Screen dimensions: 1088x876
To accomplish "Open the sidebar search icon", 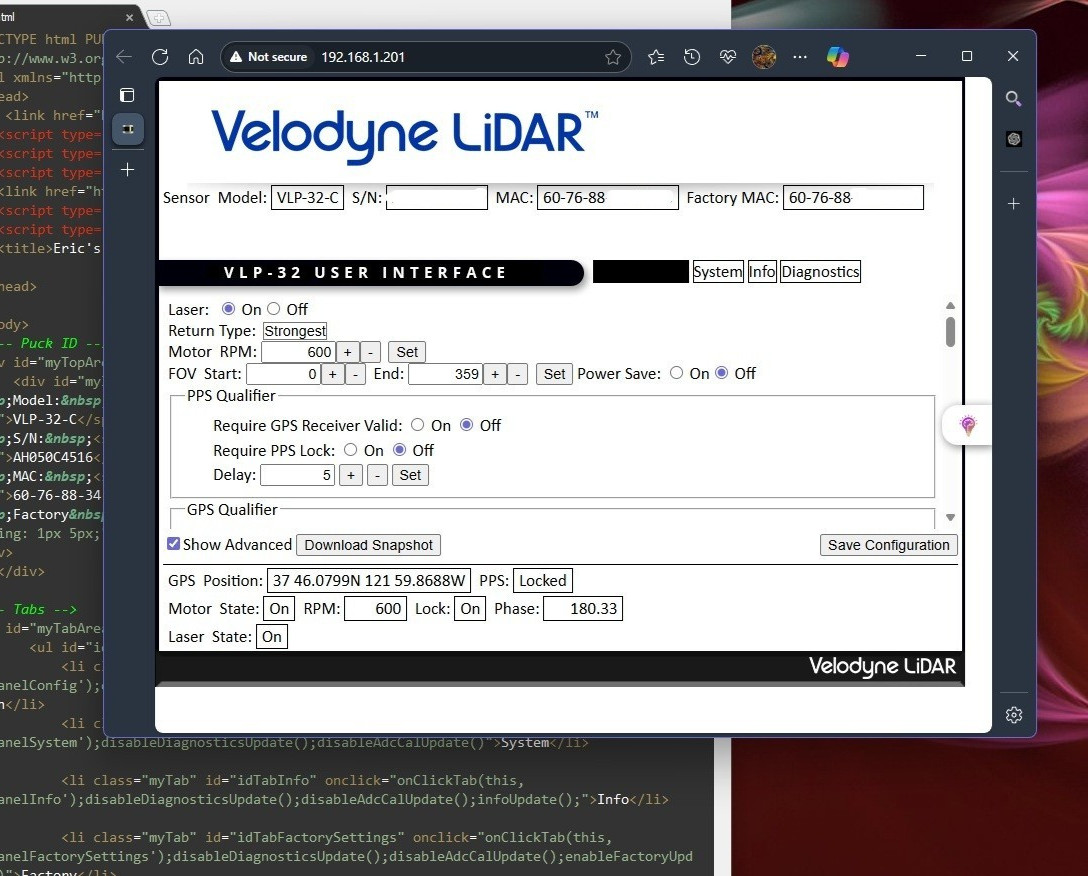I will coord(1014,99).
